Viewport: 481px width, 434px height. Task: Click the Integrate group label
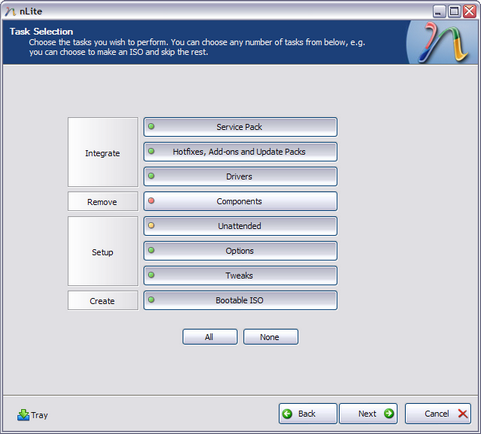[x=103, y=152]
